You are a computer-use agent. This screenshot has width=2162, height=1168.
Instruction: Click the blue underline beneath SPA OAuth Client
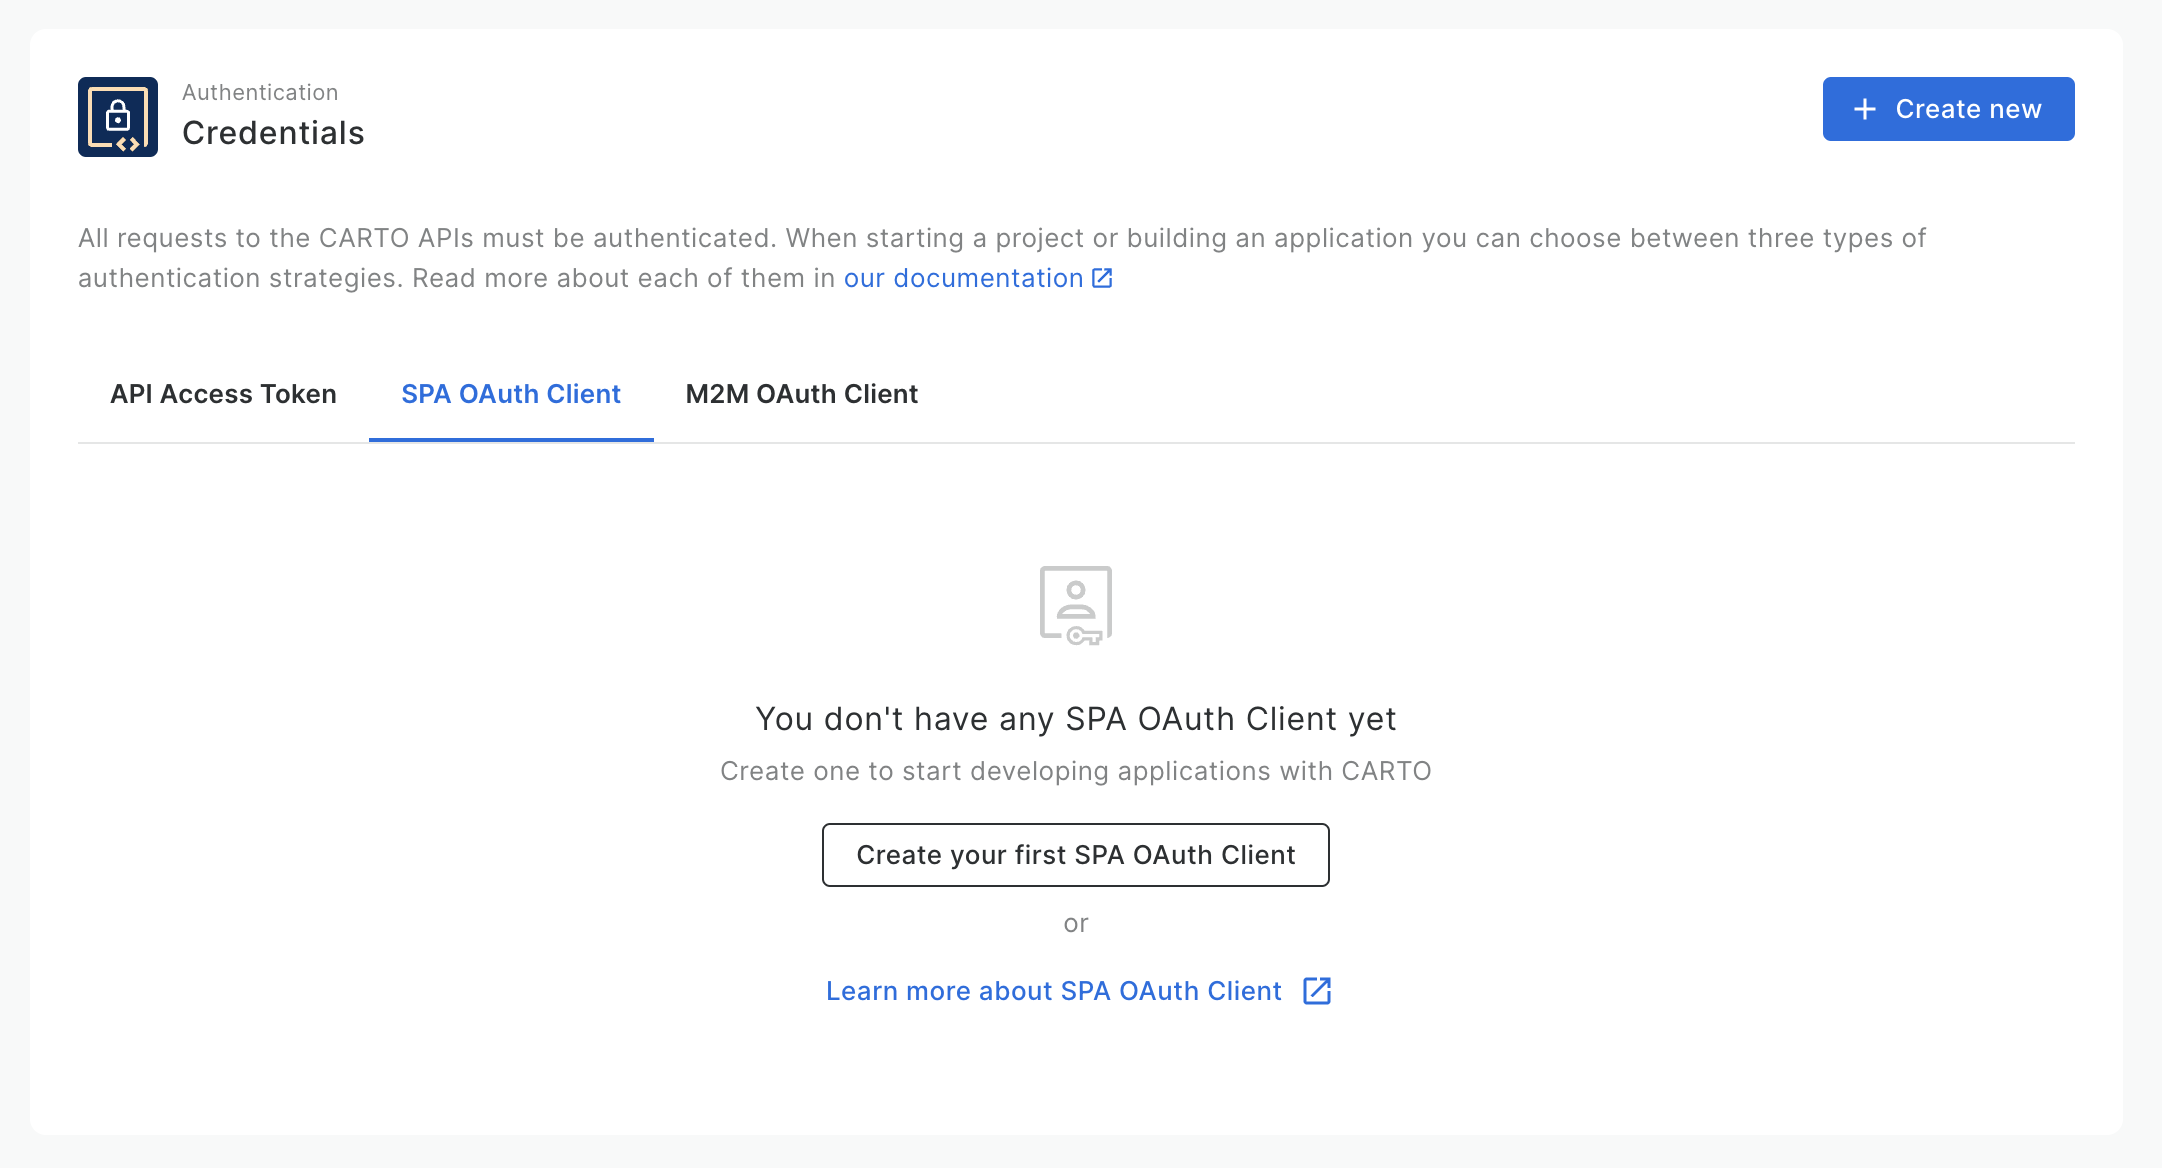pyautogui.click(x=511, y=439)
